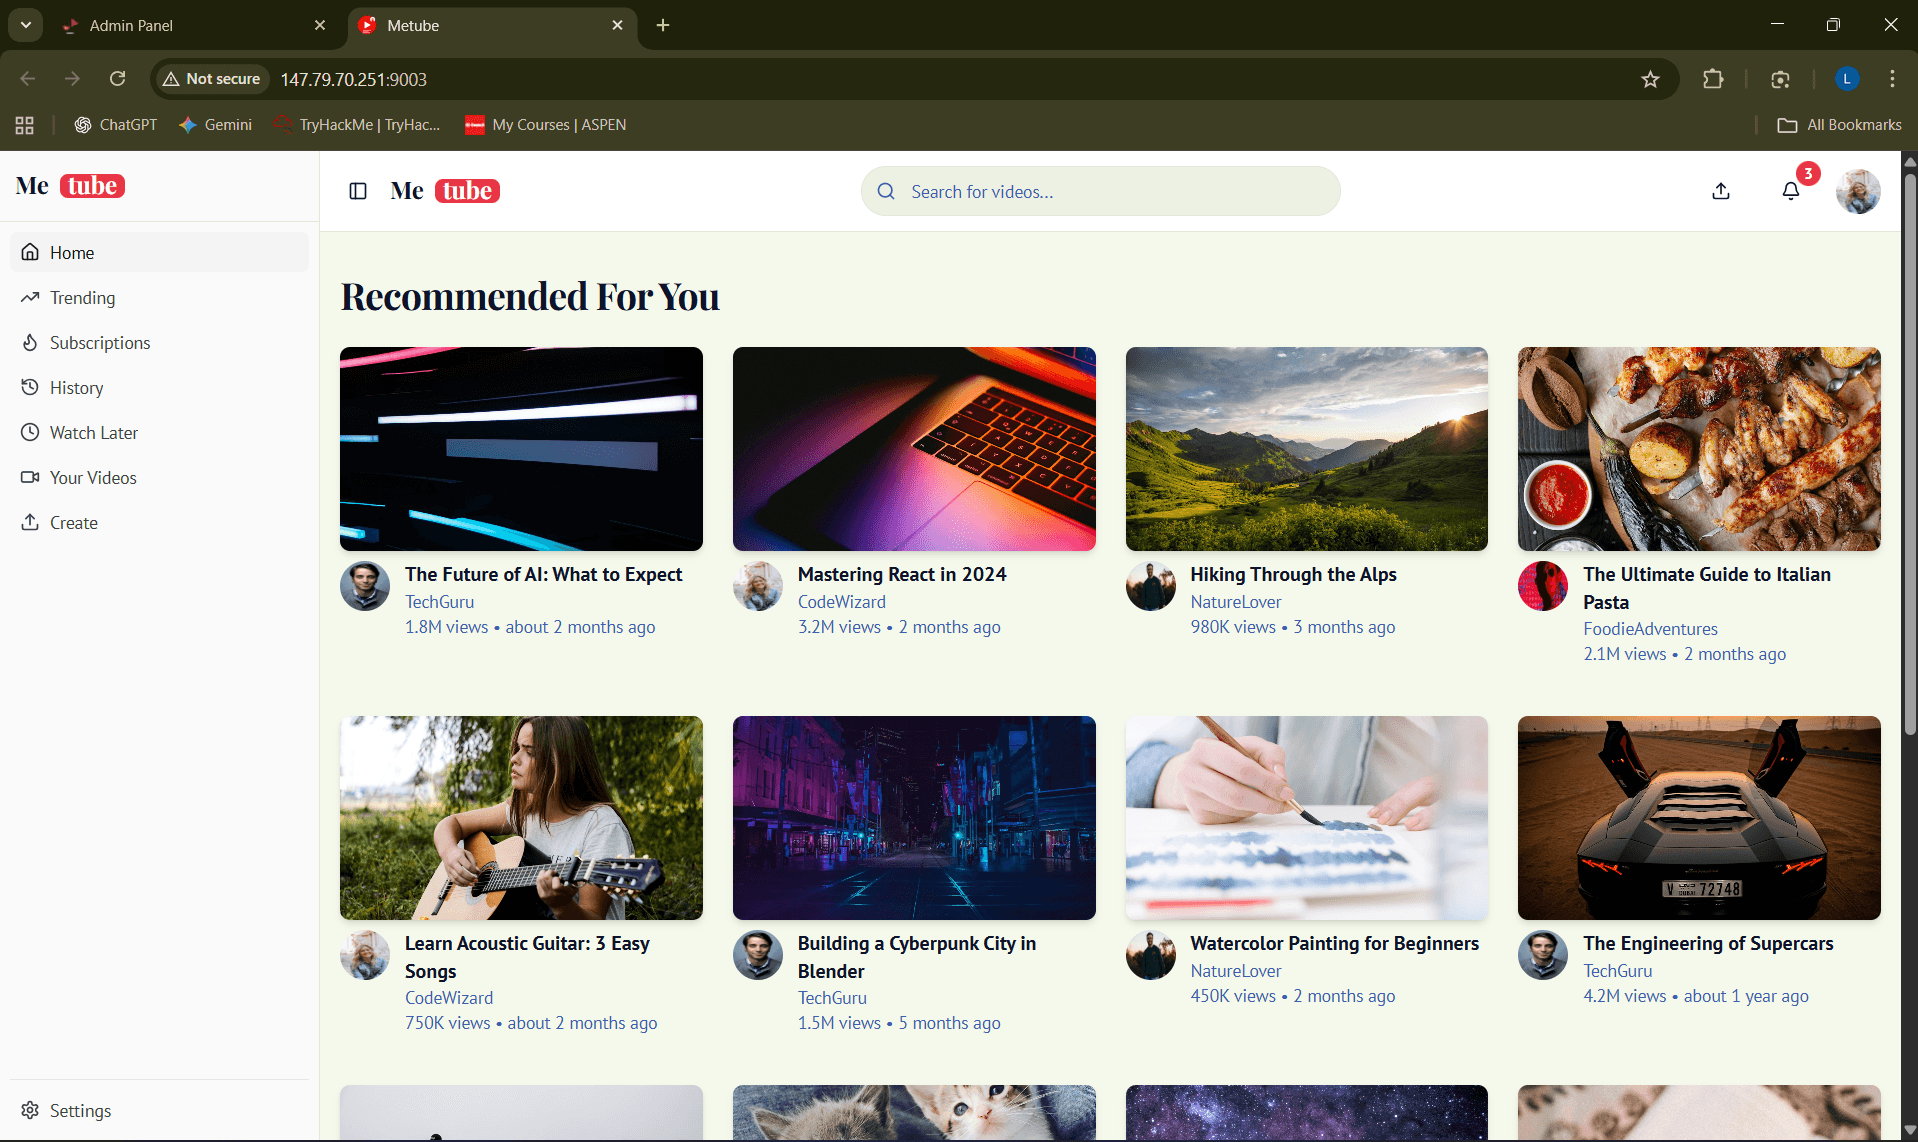The image size is (1918, 1142).
Task: Click the Mastering React in 2024 title
Action: pyautogui.click(x=902, y=575)
